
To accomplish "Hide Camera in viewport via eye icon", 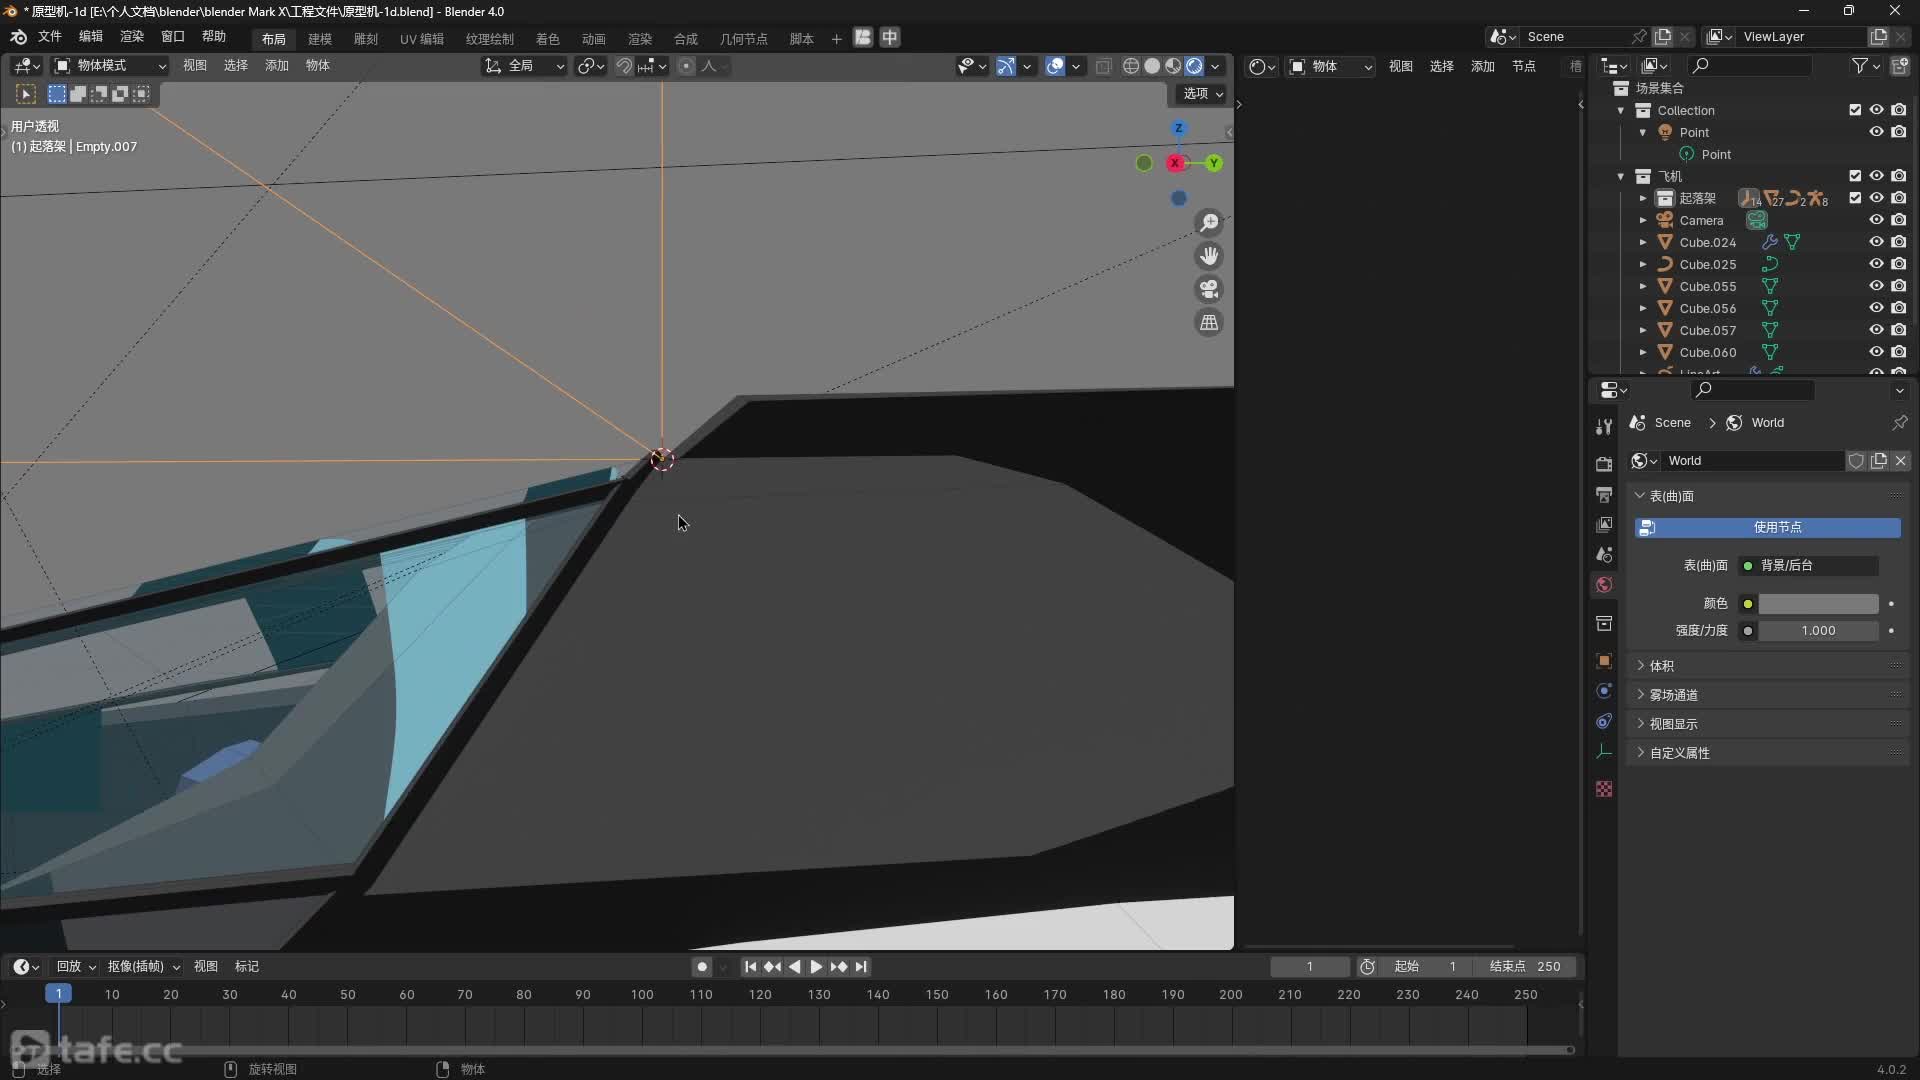I will (1877, 220).
